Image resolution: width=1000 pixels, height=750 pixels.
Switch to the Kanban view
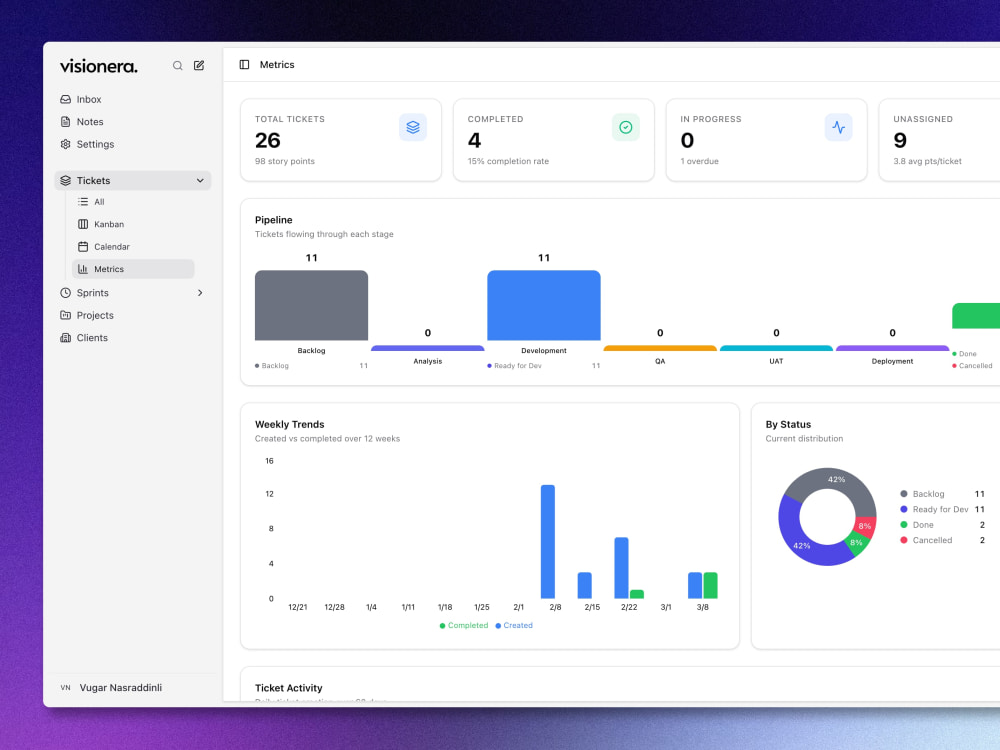point(133,224)
